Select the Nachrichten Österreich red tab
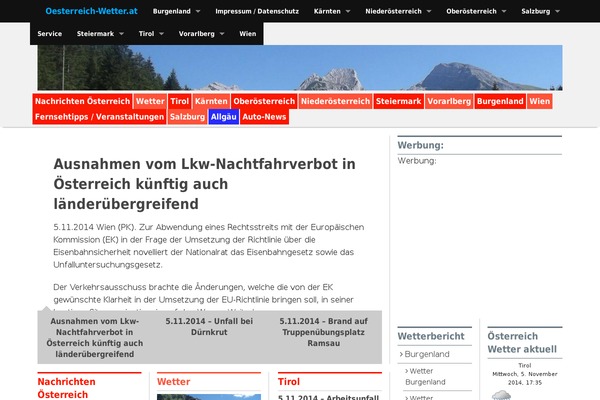600x400 pixels. click(83, 101)
